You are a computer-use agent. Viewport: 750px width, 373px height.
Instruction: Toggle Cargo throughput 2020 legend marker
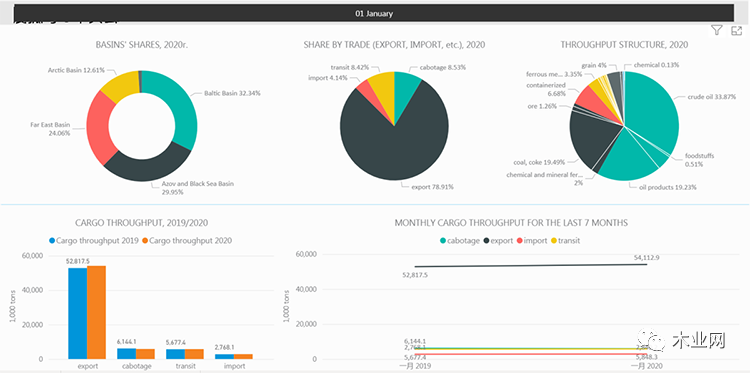click(x=145, y=241)
